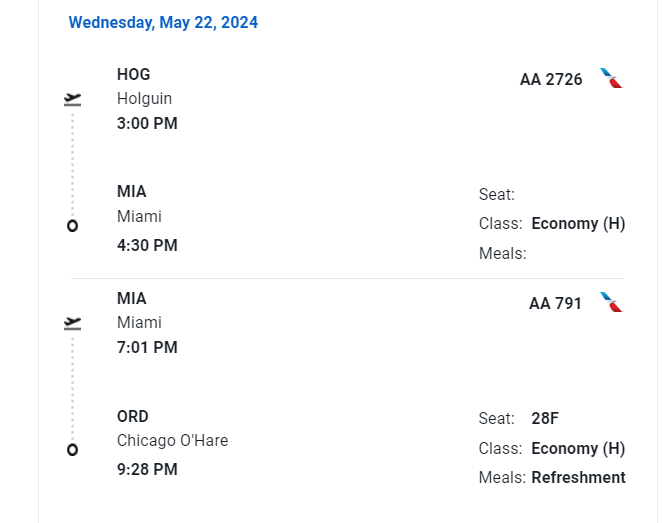Click the takeoff plane icon next to Miami 7:01 PM
Image resolution: width=666 pixels, height=523 pixels.
(73, 323)
